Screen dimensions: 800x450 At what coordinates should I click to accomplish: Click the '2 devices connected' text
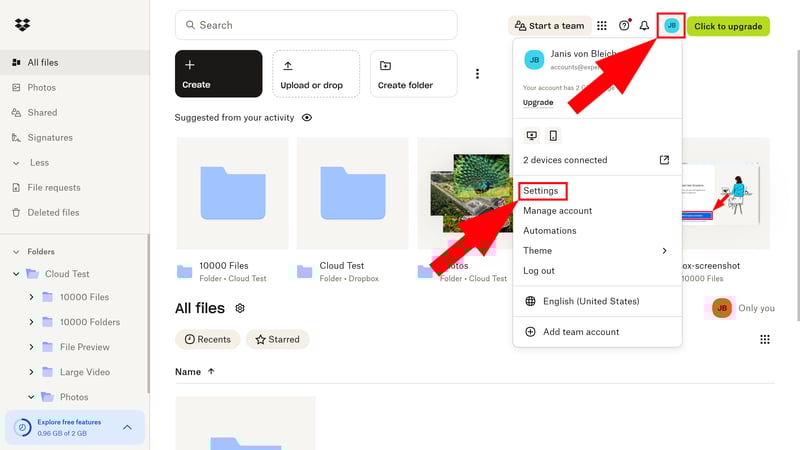[565, 160]
